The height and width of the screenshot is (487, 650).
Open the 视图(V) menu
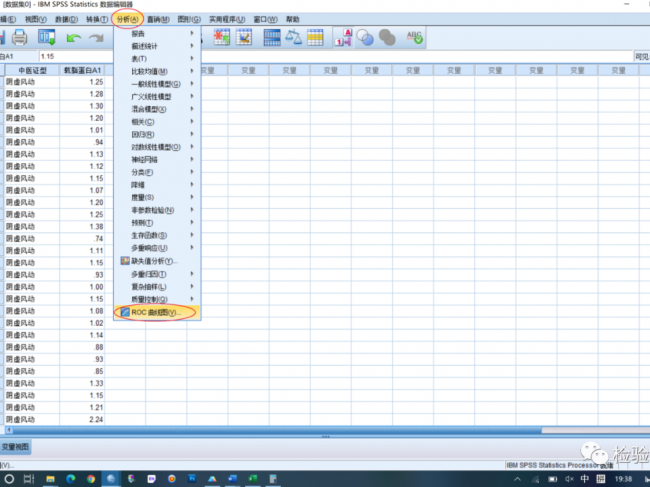(x=36, y=19)
